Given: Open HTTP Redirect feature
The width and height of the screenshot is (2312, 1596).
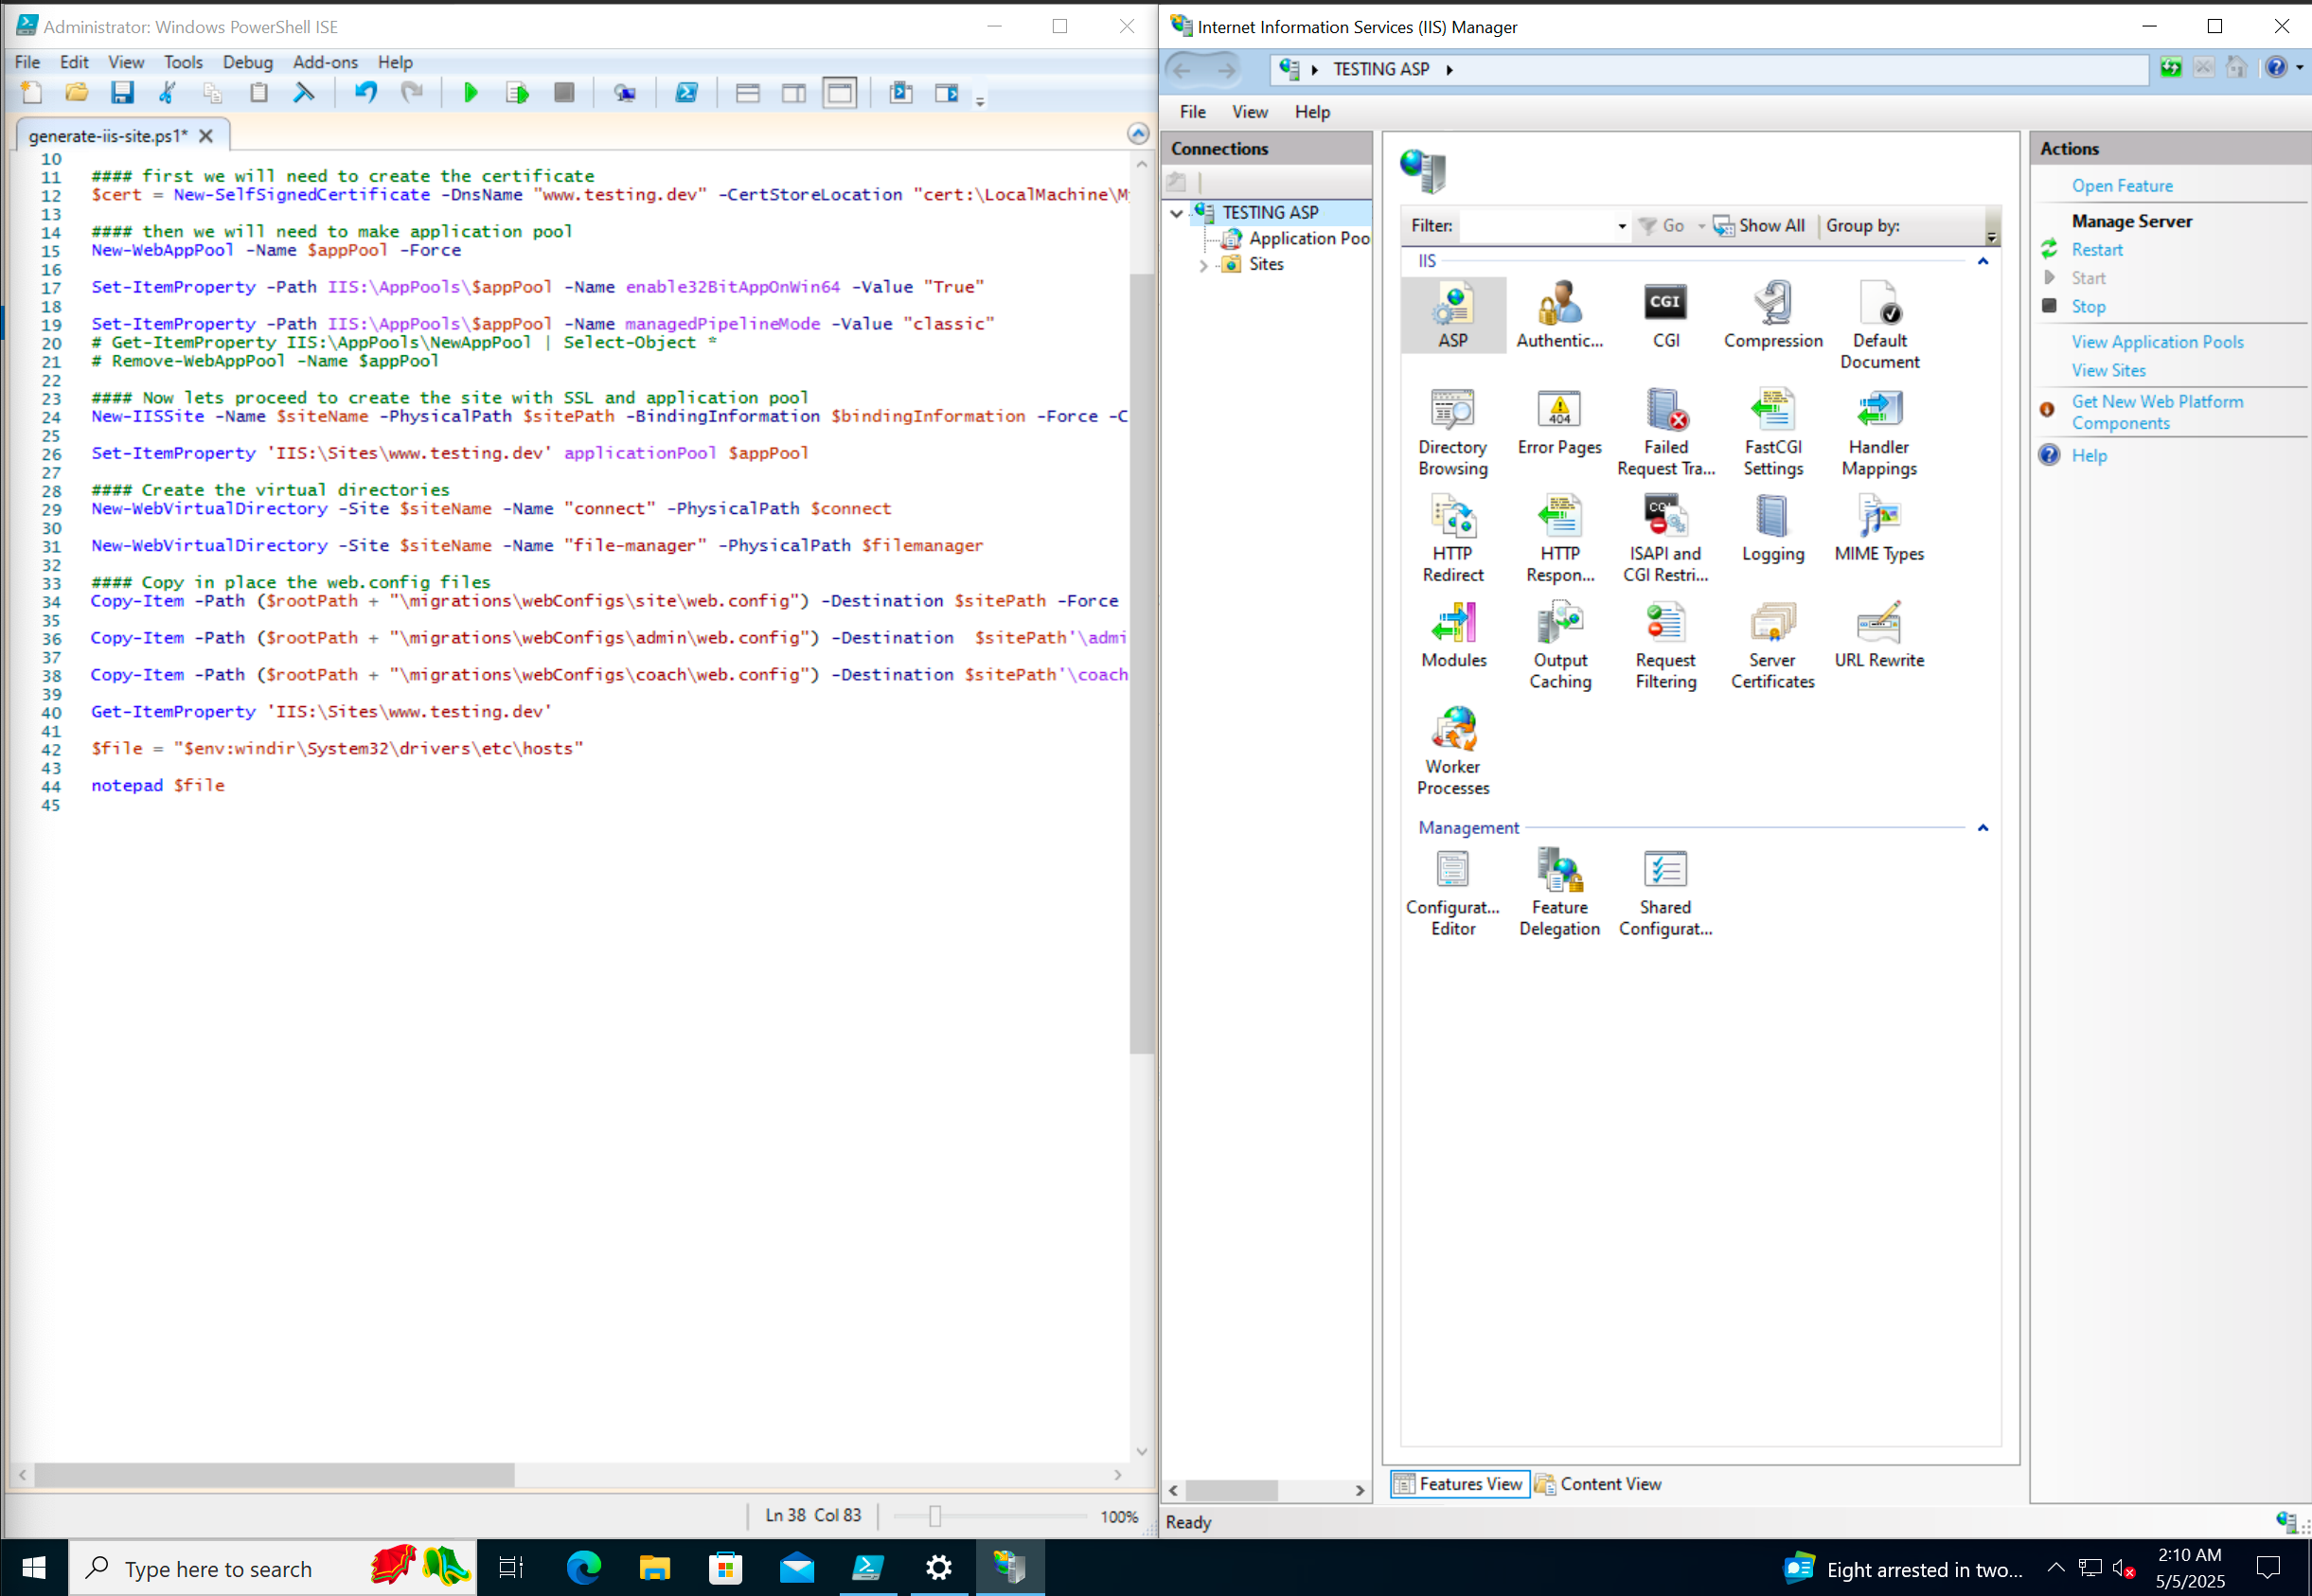Looking at the screenshot, I should click(x=1453, y=538).
